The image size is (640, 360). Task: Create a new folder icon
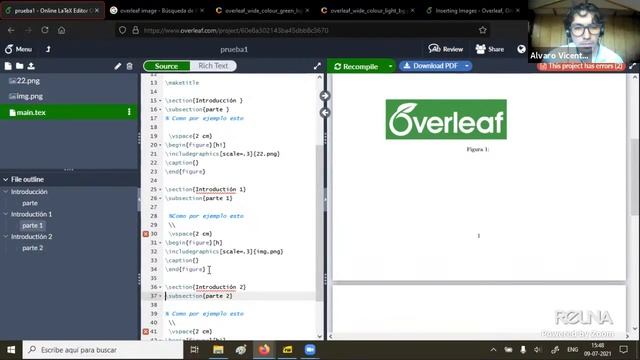(19, 66)
